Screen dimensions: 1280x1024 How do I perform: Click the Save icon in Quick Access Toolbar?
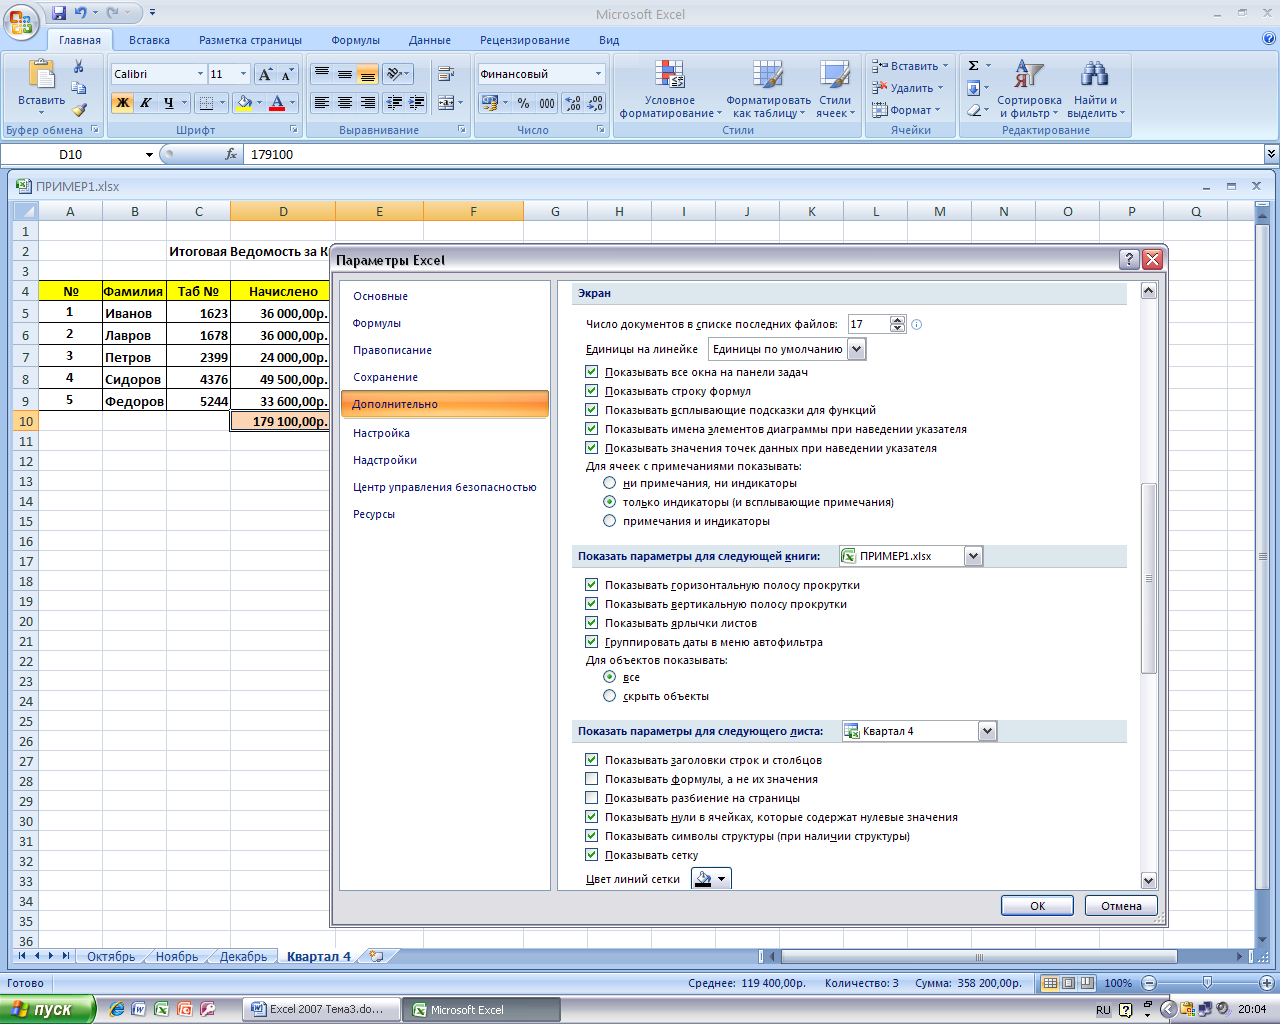tap(59, 13)
